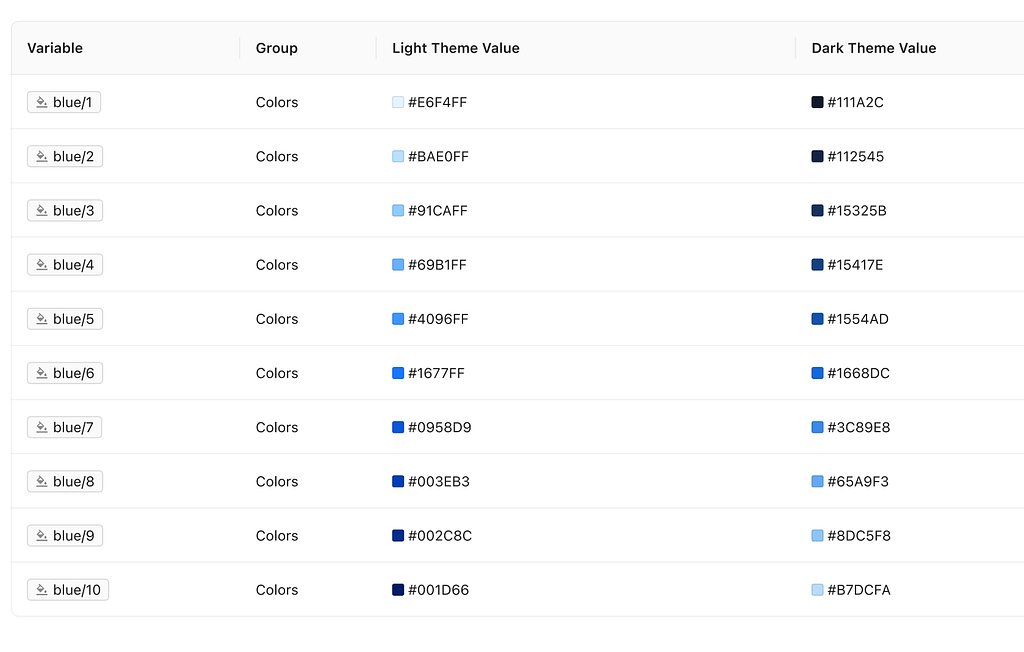Open the blue/9 variable tag

65,536
